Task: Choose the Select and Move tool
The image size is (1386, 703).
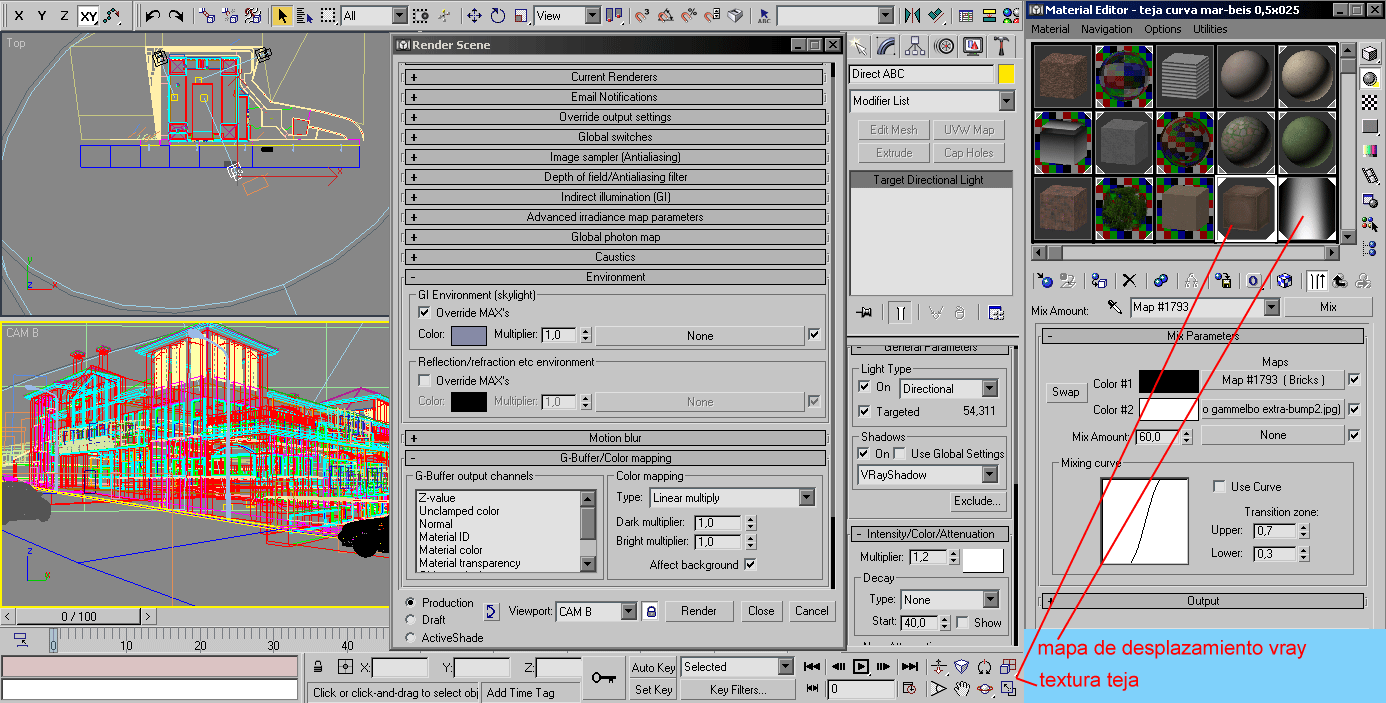Action: [x=474, y=16]
